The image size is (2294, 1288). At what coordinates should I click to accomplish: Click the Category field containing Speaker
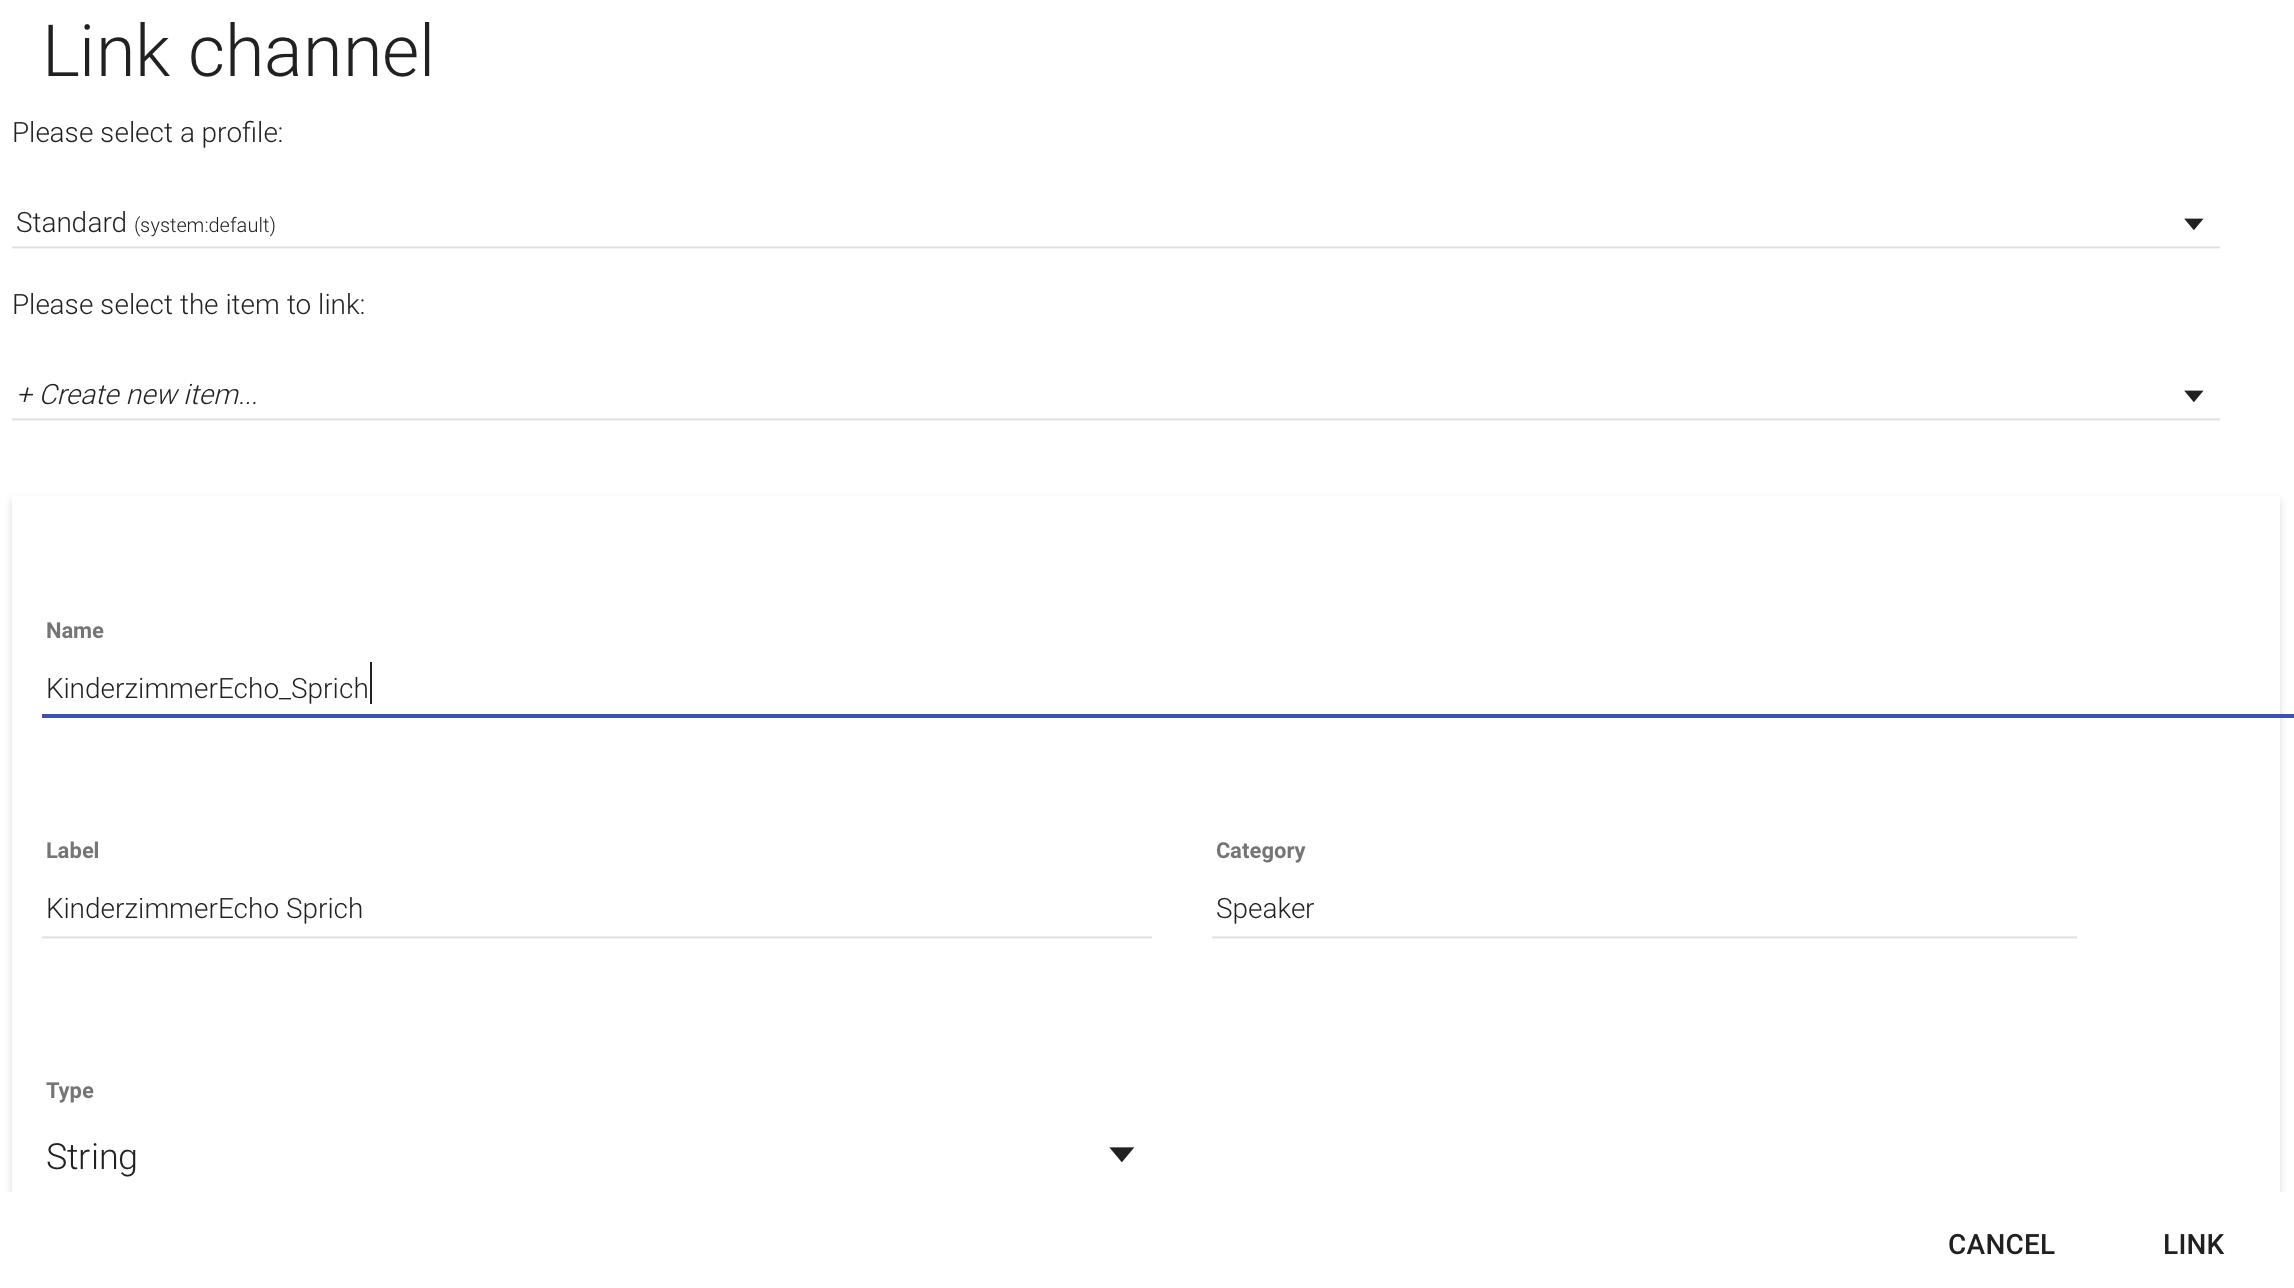coord(1643,908)
